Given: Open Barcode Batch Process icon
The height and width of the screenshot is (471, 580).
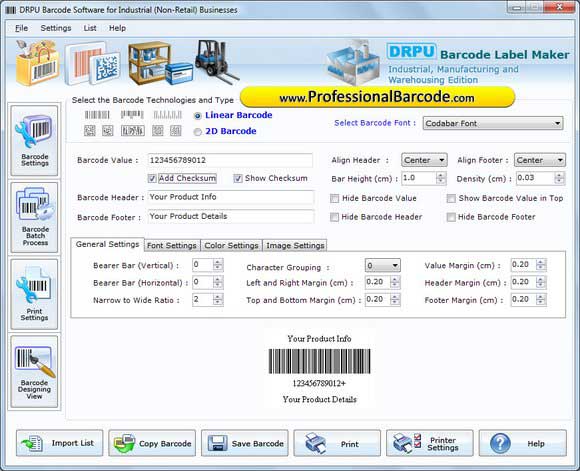Looking at the screenshot, I should click(34, 218).
